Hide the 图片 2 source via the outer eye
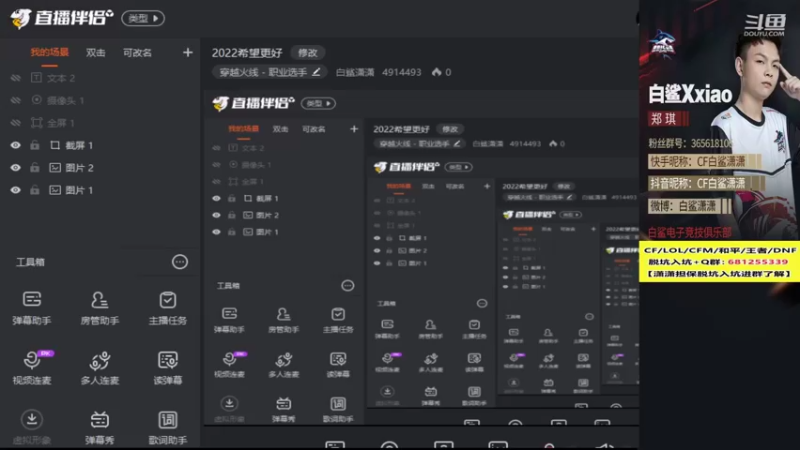The height and width of the screenshot is (450, 800). tap(16, 168)
